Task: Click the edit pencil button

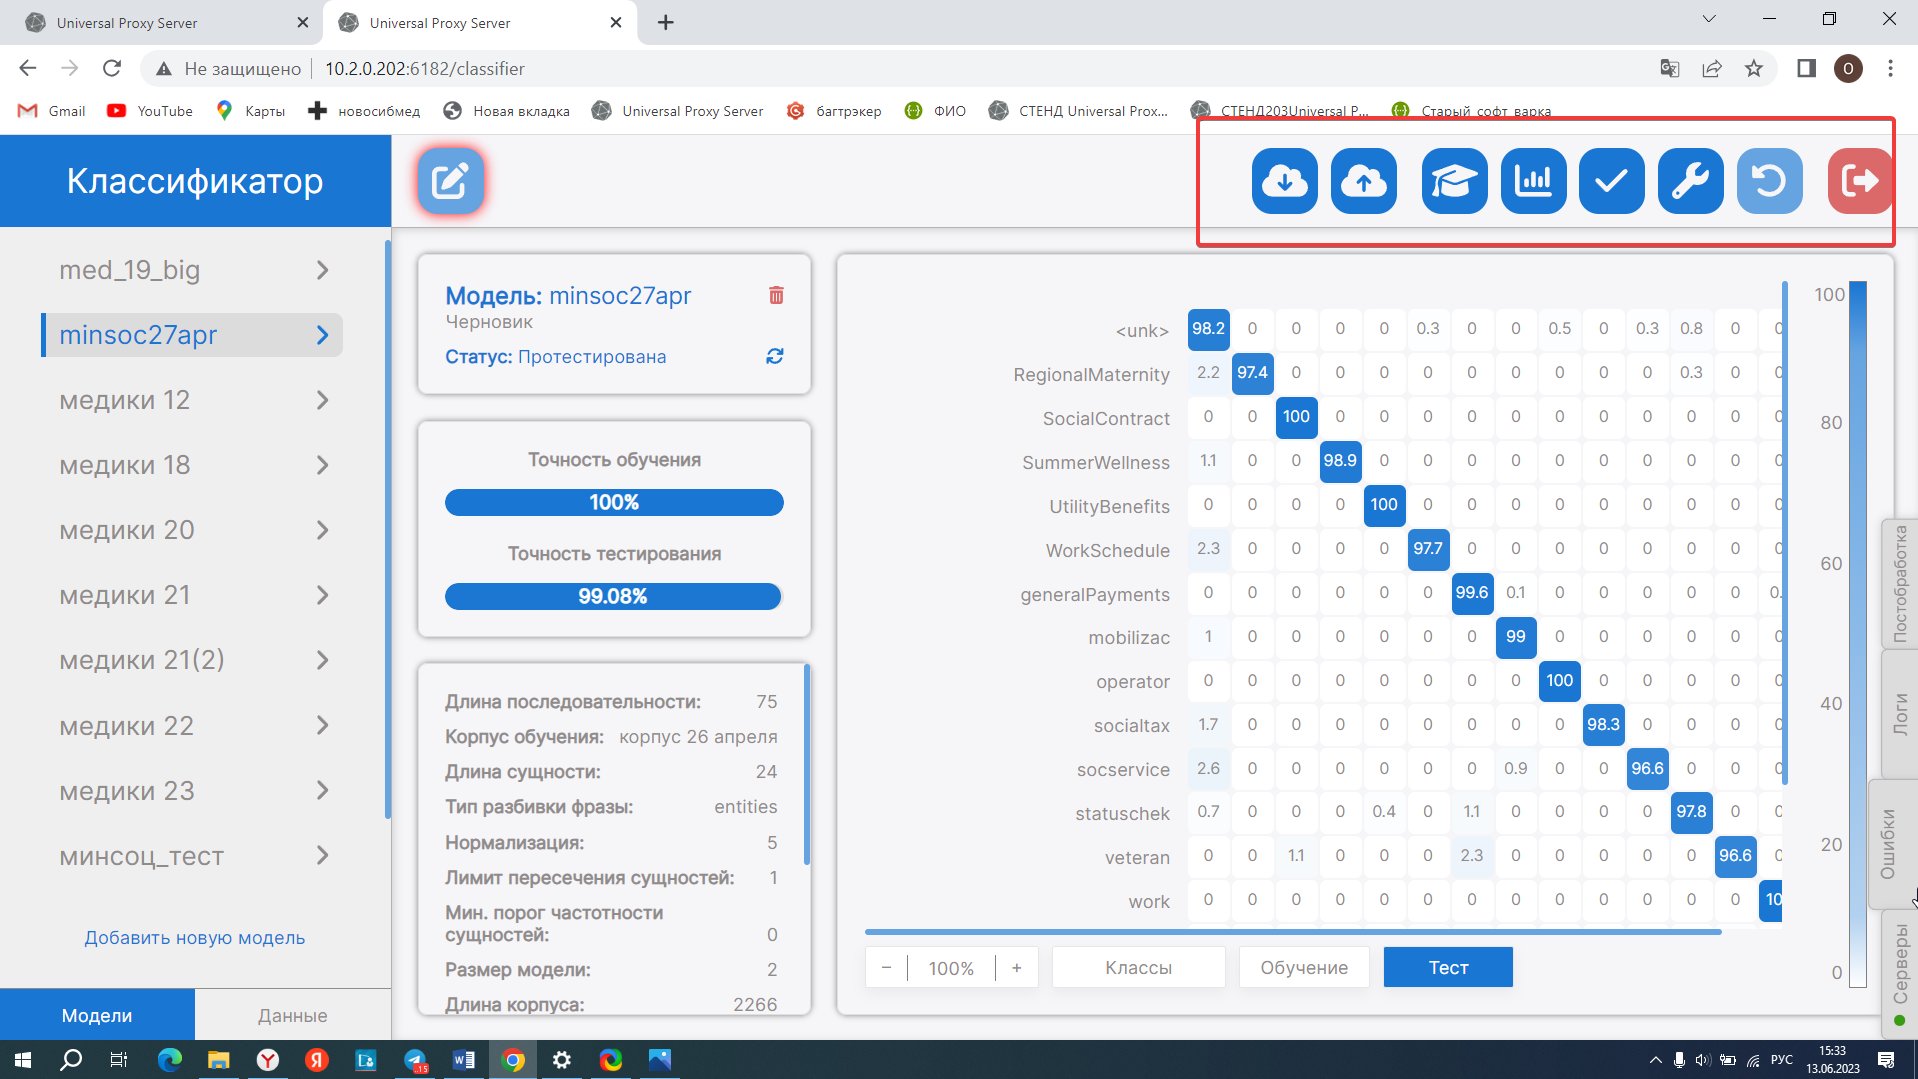Action: pyautogui.click(x=450, y=181)
